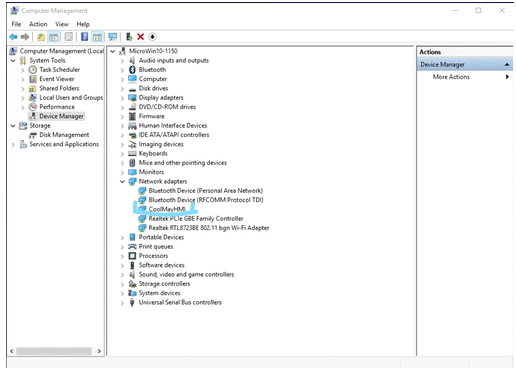Click the Processors category icon

click(x=132, y=256)
